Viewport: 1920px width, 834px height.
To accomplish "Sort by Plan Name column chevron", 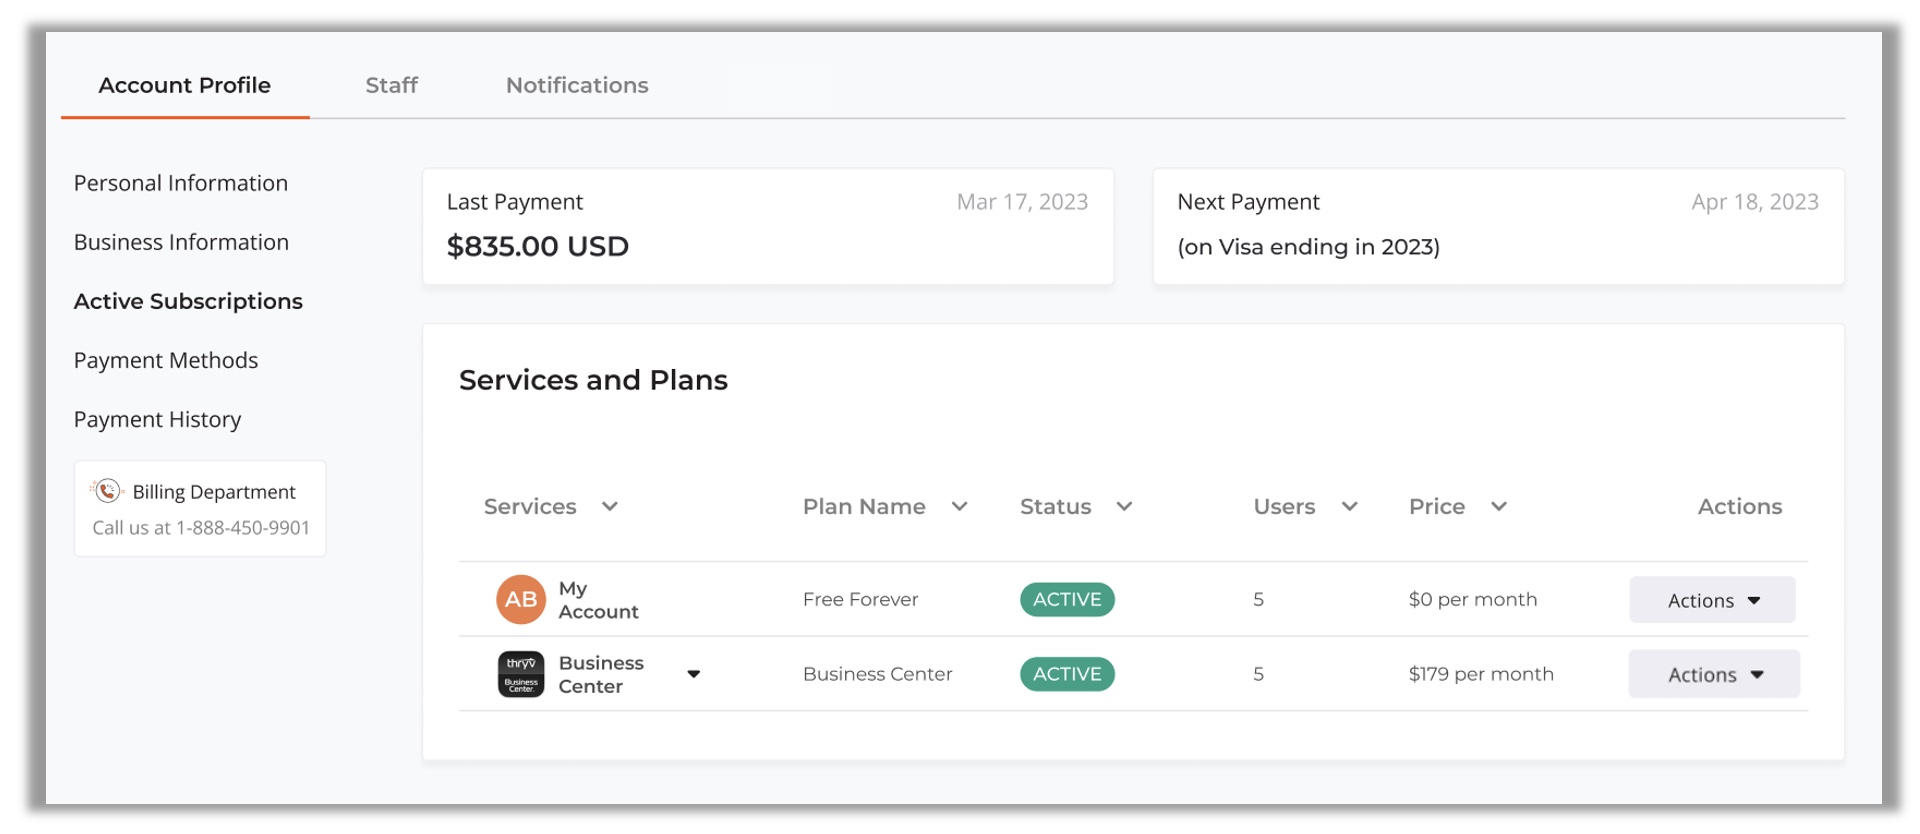I will tap(959, 507).
